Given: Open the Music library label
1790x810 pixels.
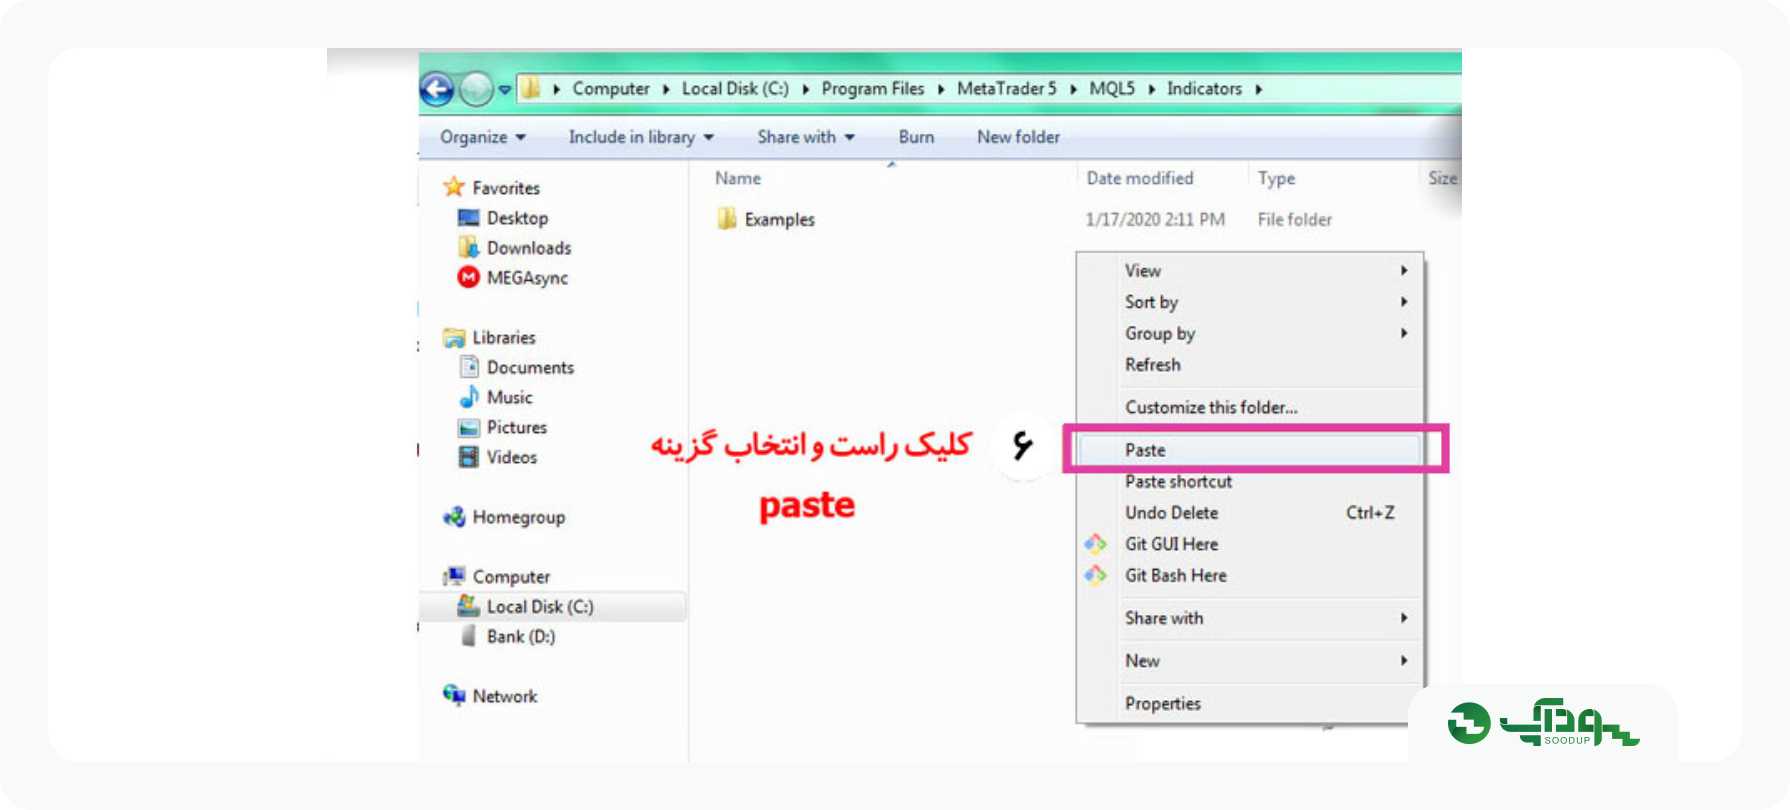Looking at the screenshot, I should click(509, 398).
